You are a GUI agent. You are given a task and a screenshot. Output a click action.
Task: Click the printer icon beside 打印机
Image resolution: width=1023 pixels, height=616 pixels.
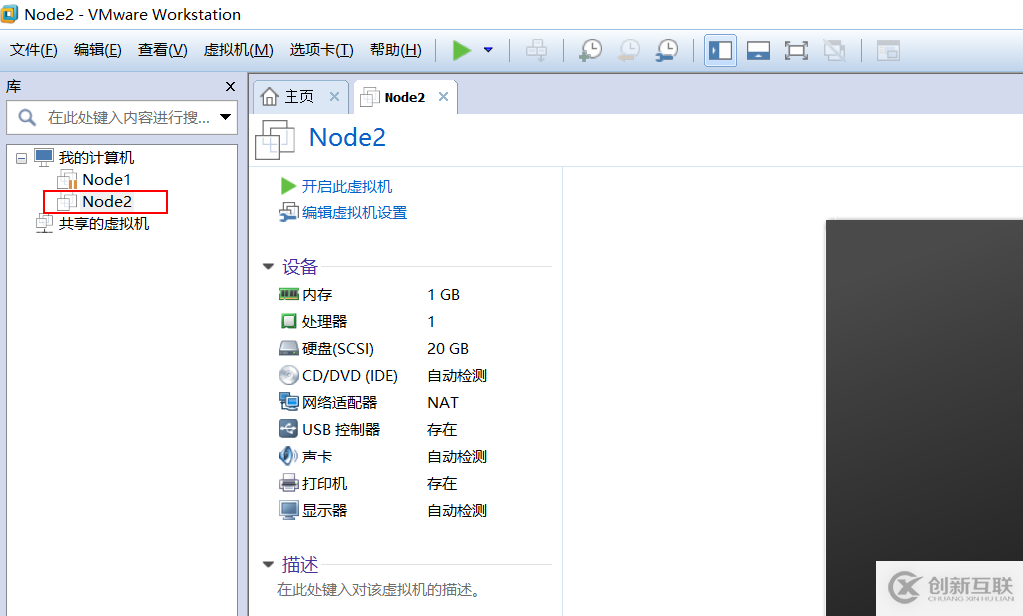(x=288, y=484)
